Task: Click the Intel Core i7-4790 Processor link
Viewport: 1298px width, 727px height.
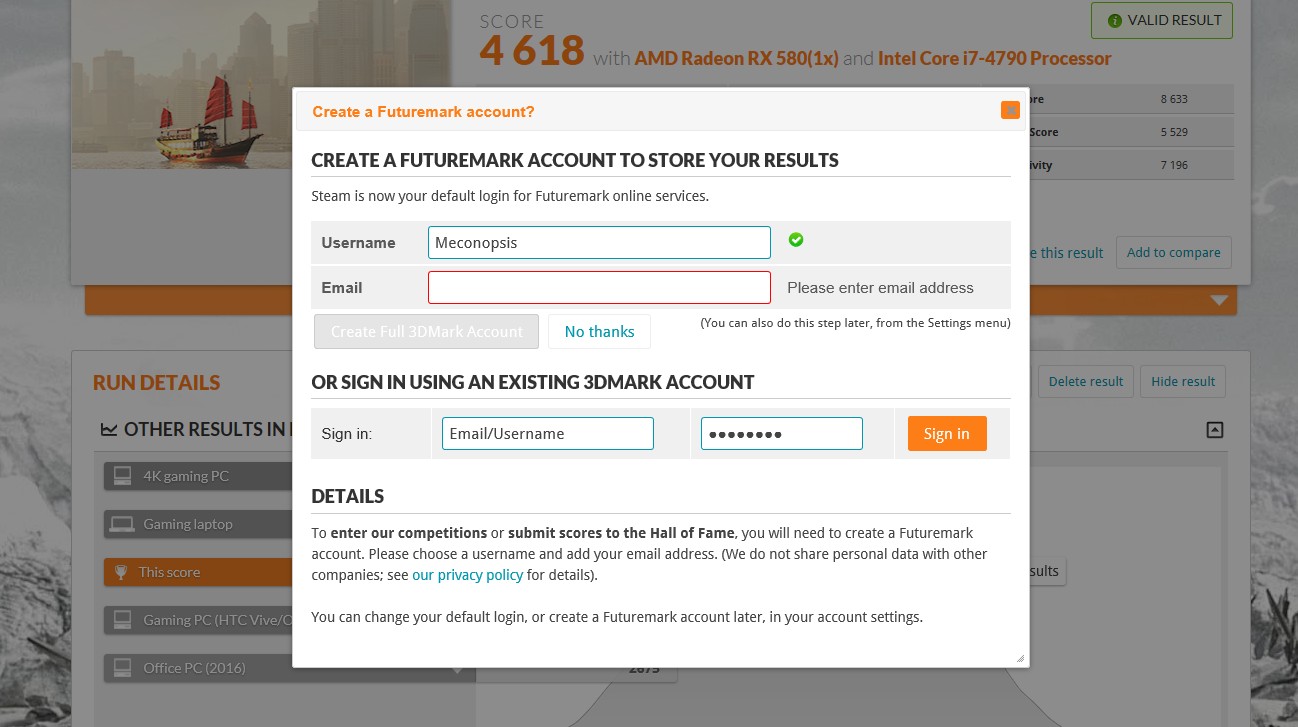Action: click(994, 58)
